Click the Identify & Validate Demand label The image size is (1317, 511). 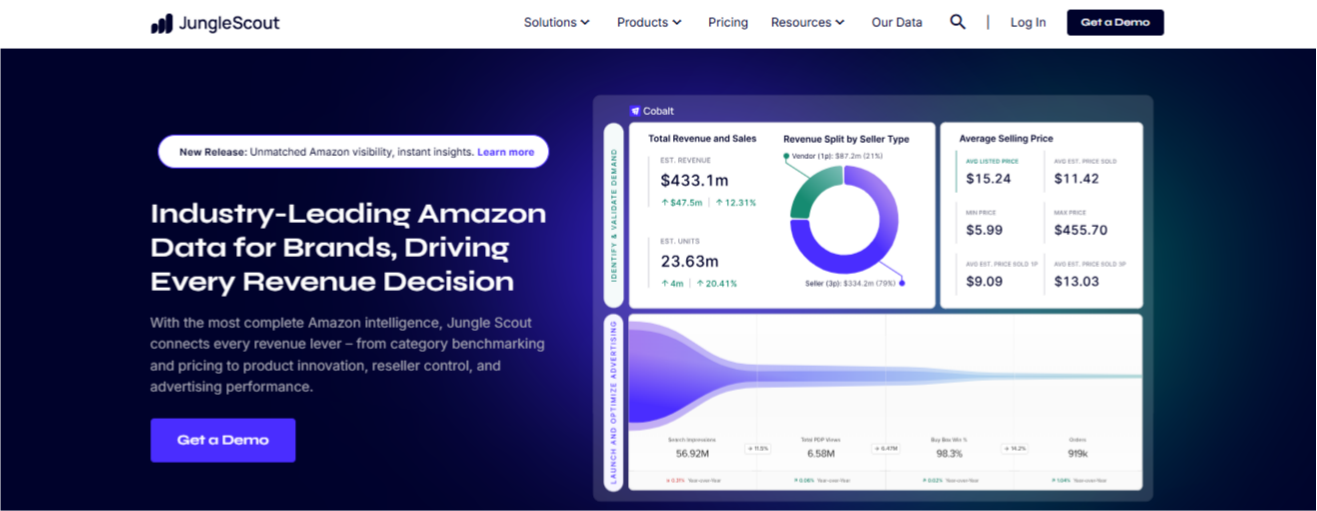(613, 215)
